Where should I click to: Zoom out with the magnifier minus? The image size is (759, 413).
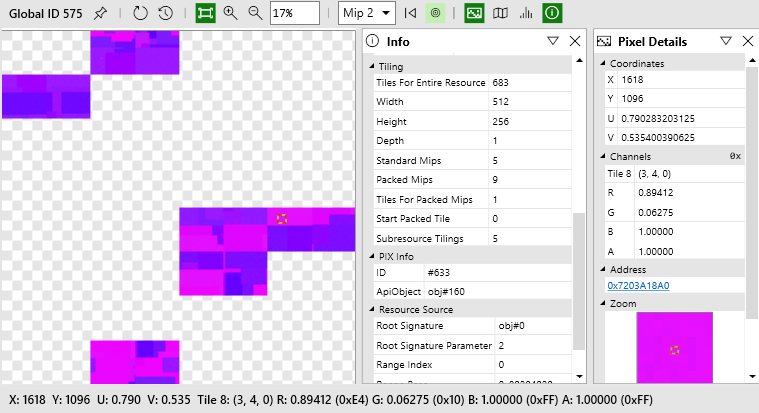pos(255,13)
